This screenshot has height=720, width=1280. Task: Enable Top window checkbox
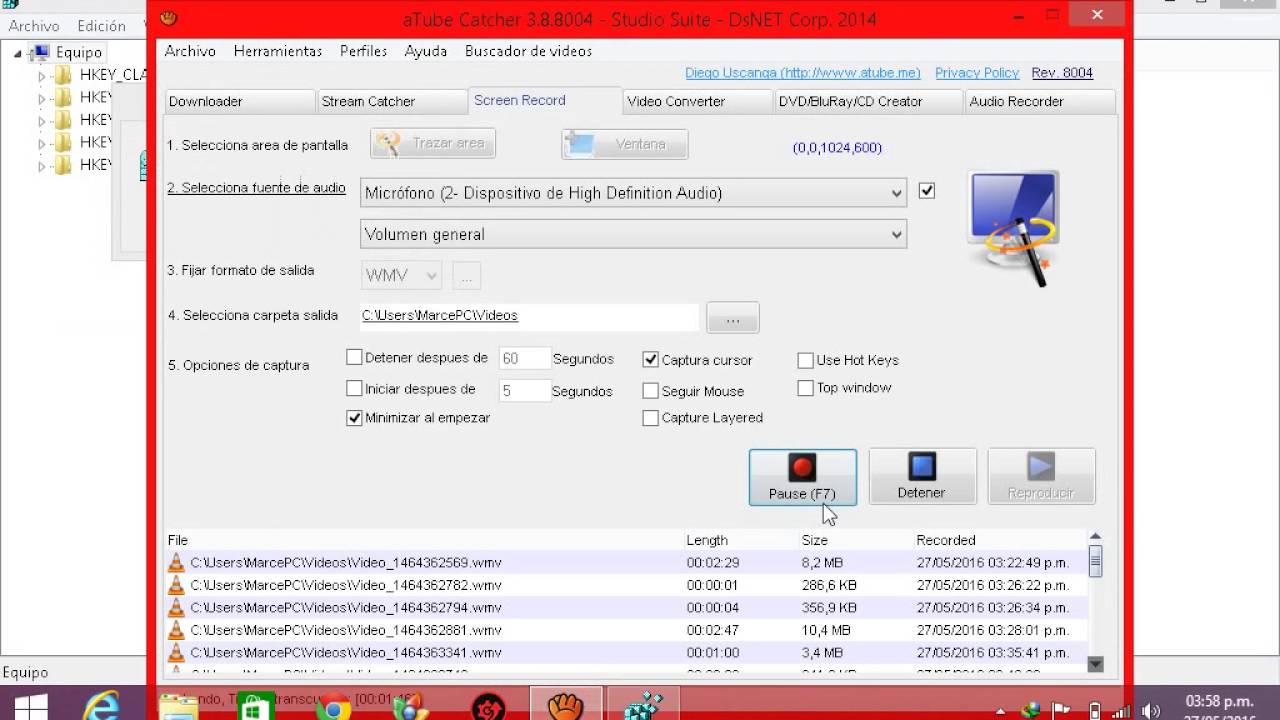(805, 388)
